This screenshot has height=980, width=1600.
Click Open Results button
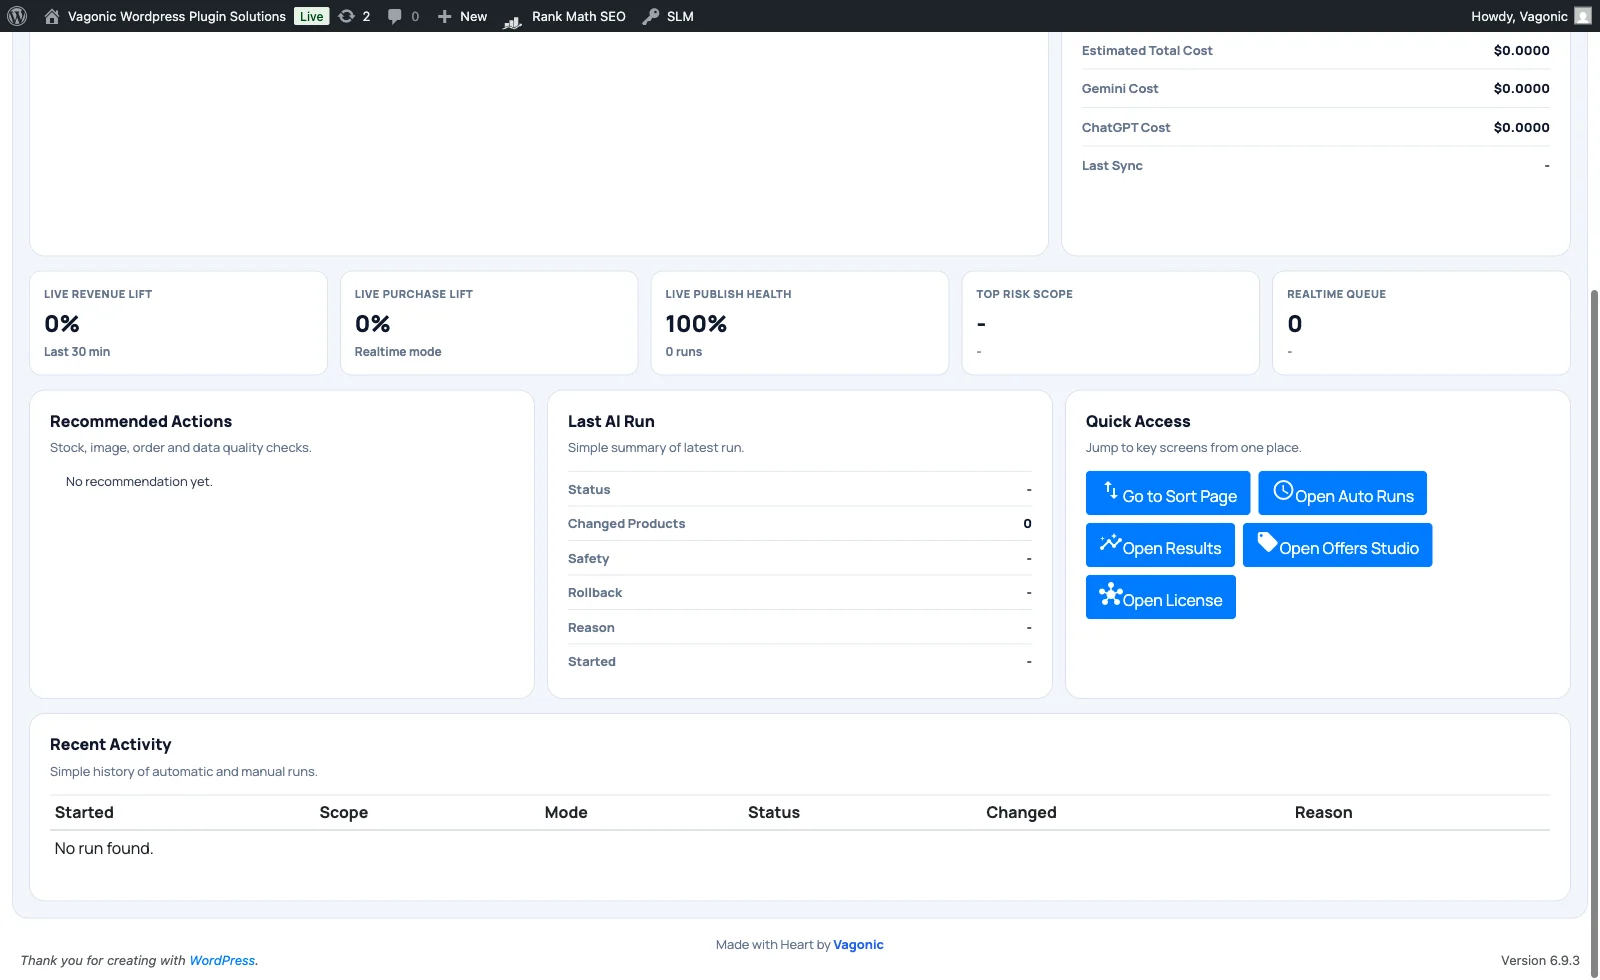tap(1160, 545)
